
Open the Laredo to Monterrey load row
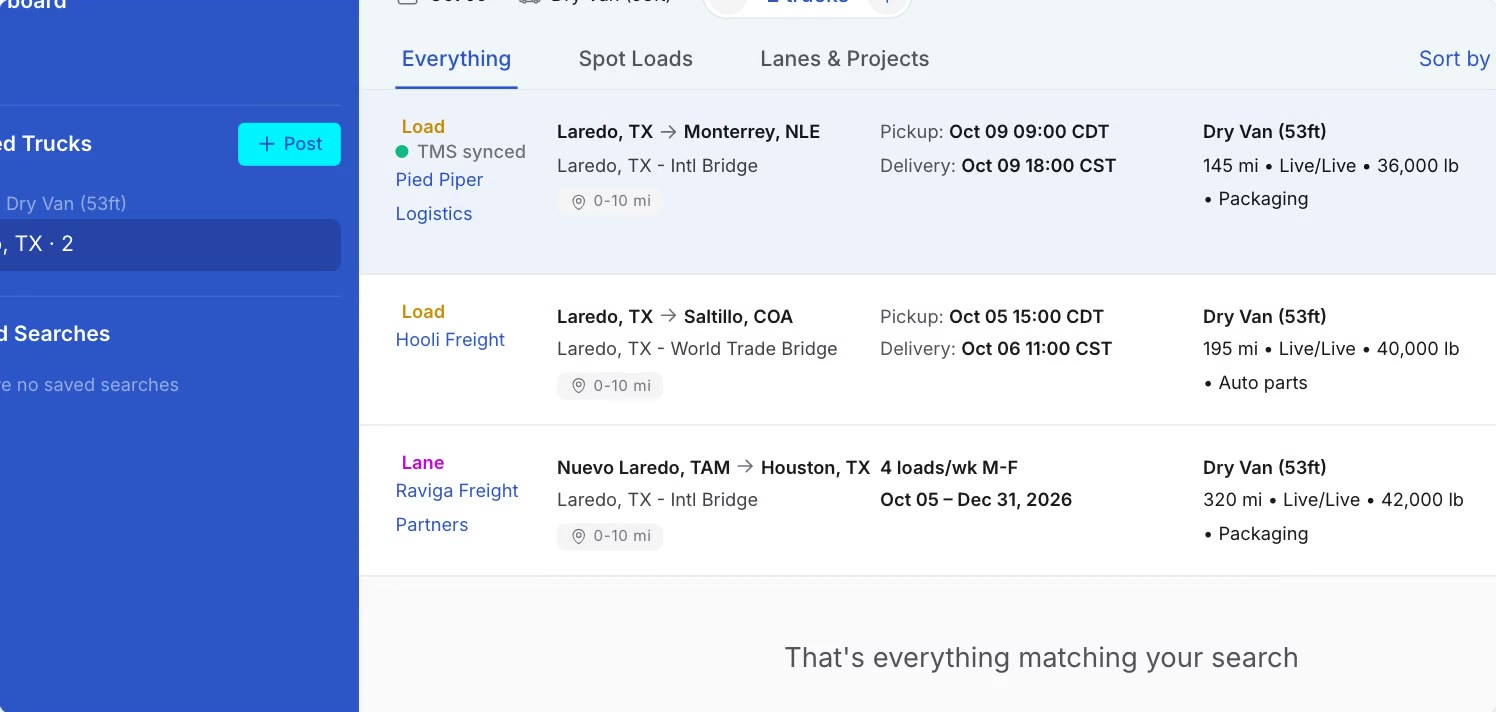928,182
